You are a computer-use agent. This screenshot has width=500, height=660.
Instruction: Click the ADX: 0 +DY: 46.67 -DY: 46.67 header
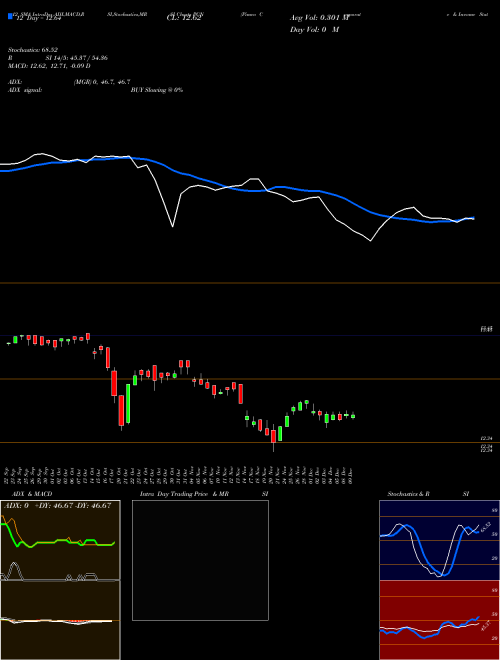click(57, 505)
